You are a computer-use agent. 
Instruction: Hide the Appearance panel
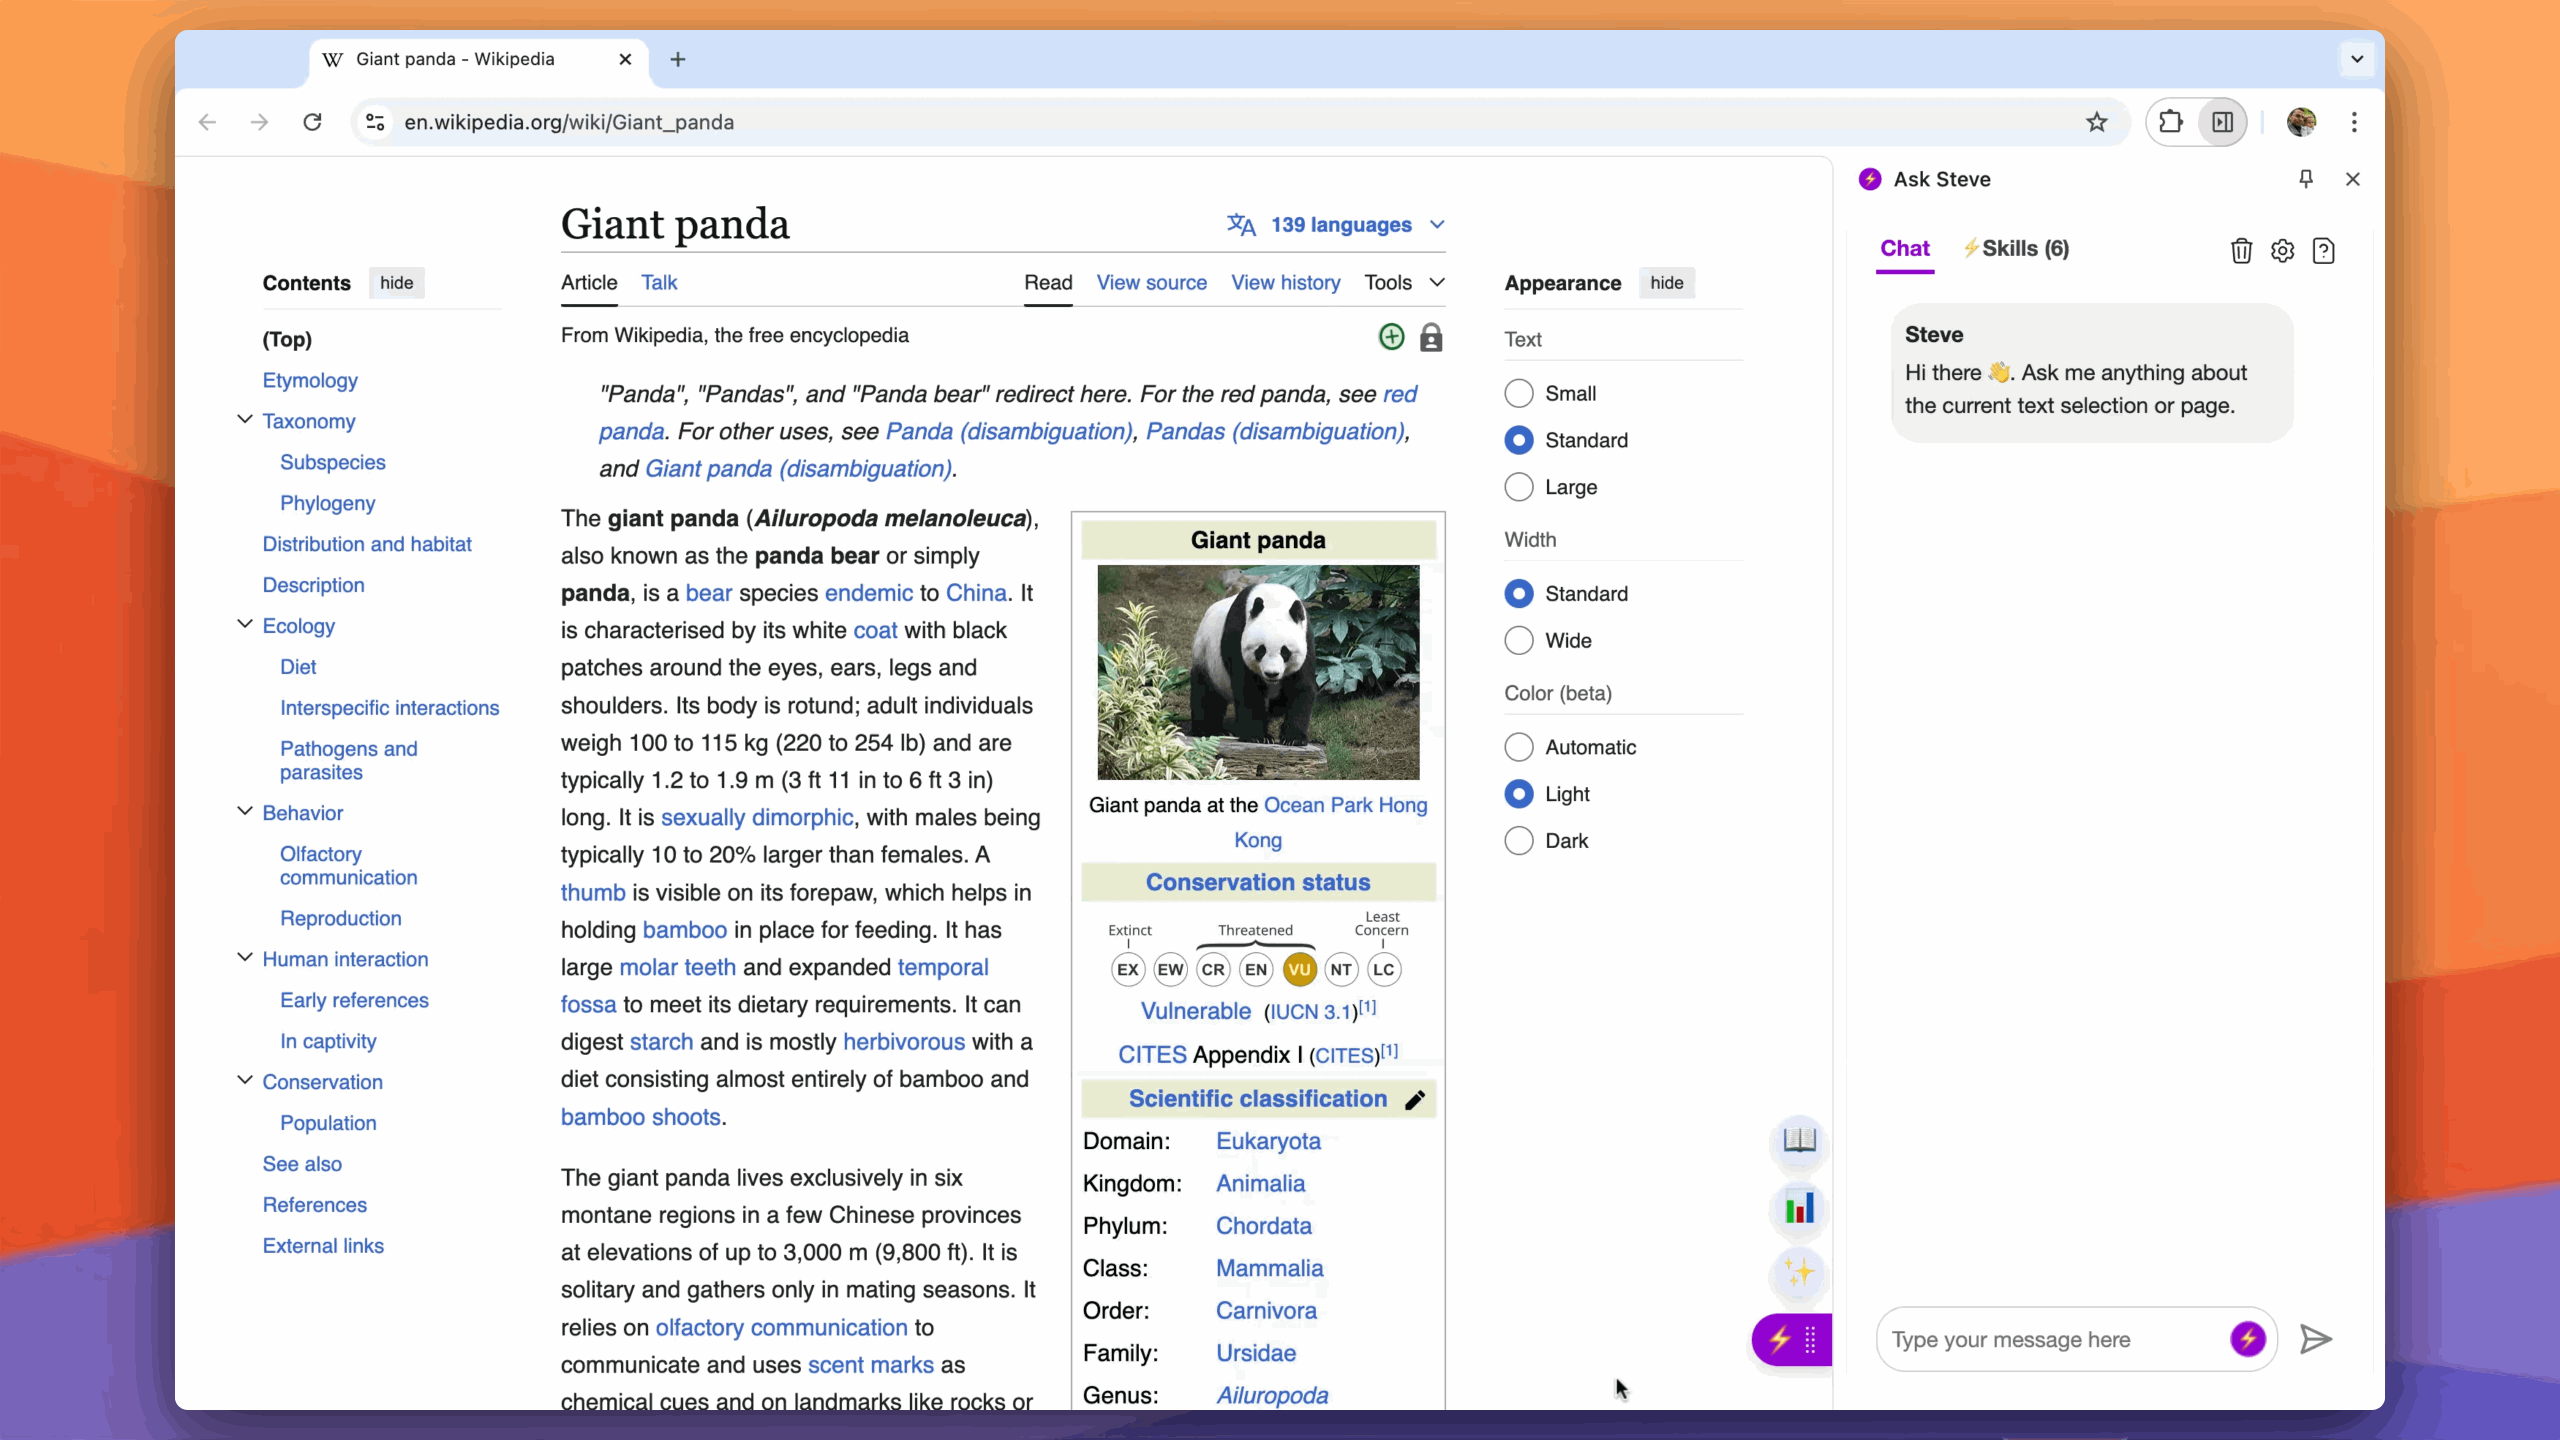[1666, 283]
